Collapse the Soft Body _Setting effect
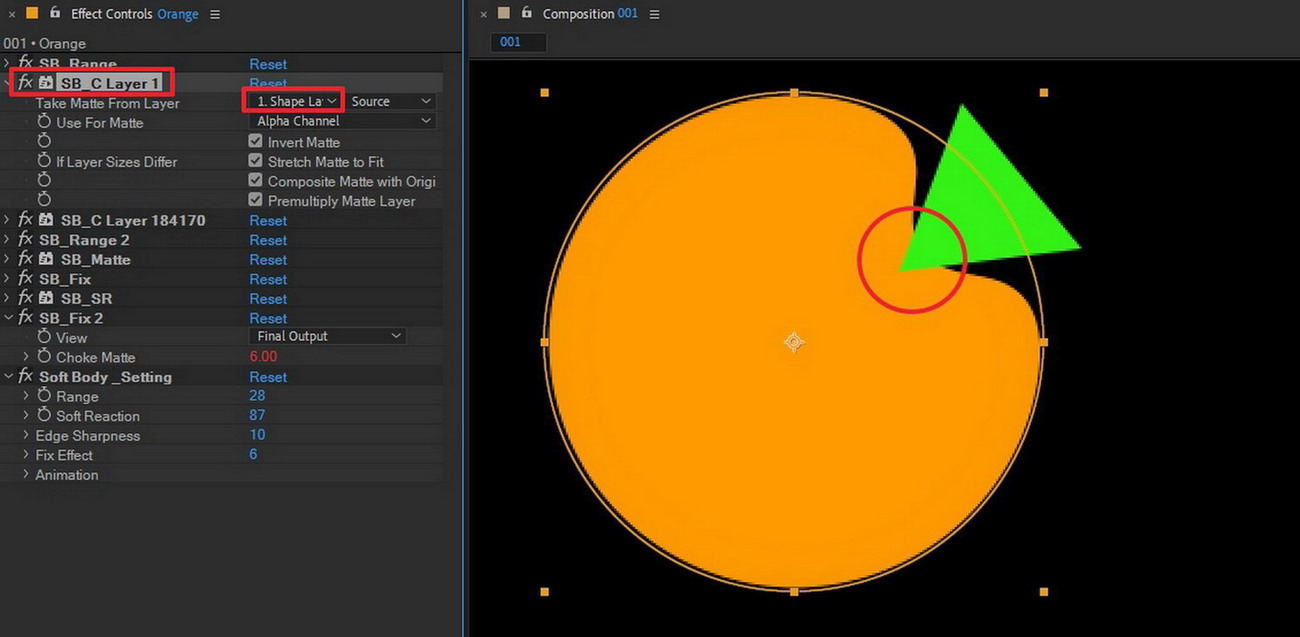This screenshot has width=1300, height=637. 7,377
